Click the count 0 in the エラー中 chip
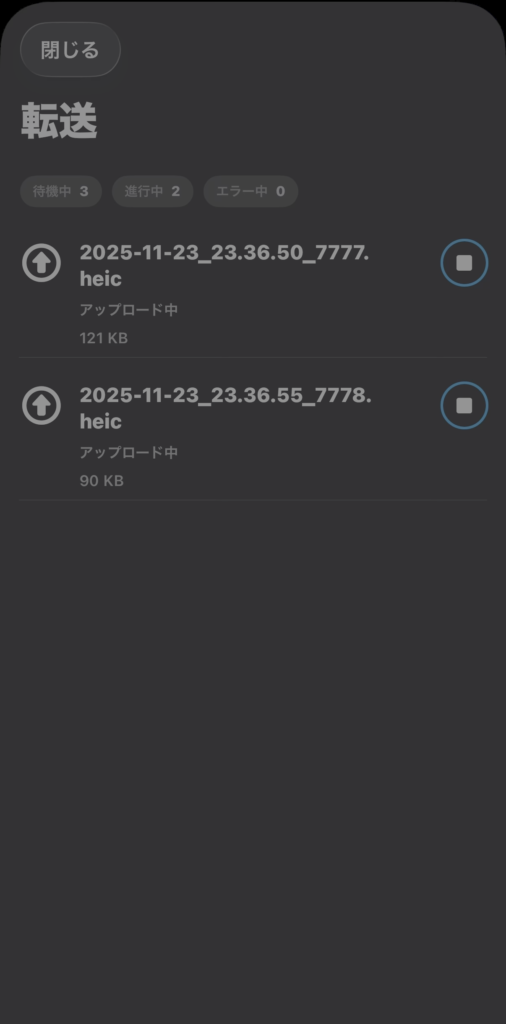This screenshot has height=1024, width=506. 280,191
